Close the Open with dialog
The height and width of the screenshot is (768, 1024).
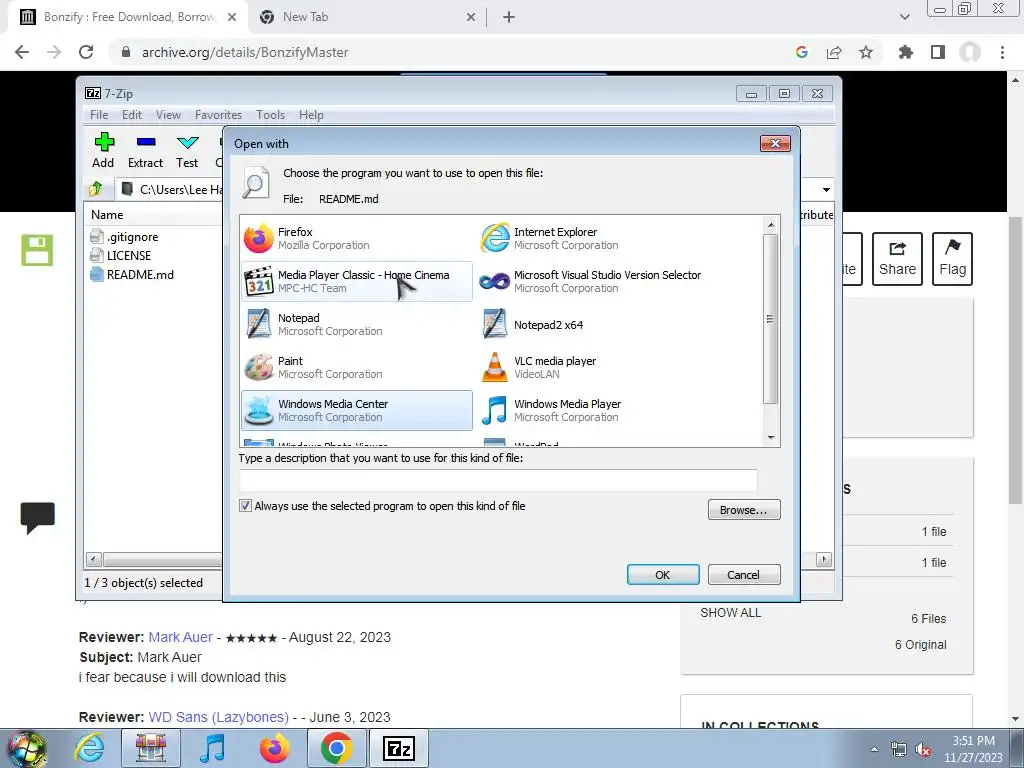click(775, 144)
